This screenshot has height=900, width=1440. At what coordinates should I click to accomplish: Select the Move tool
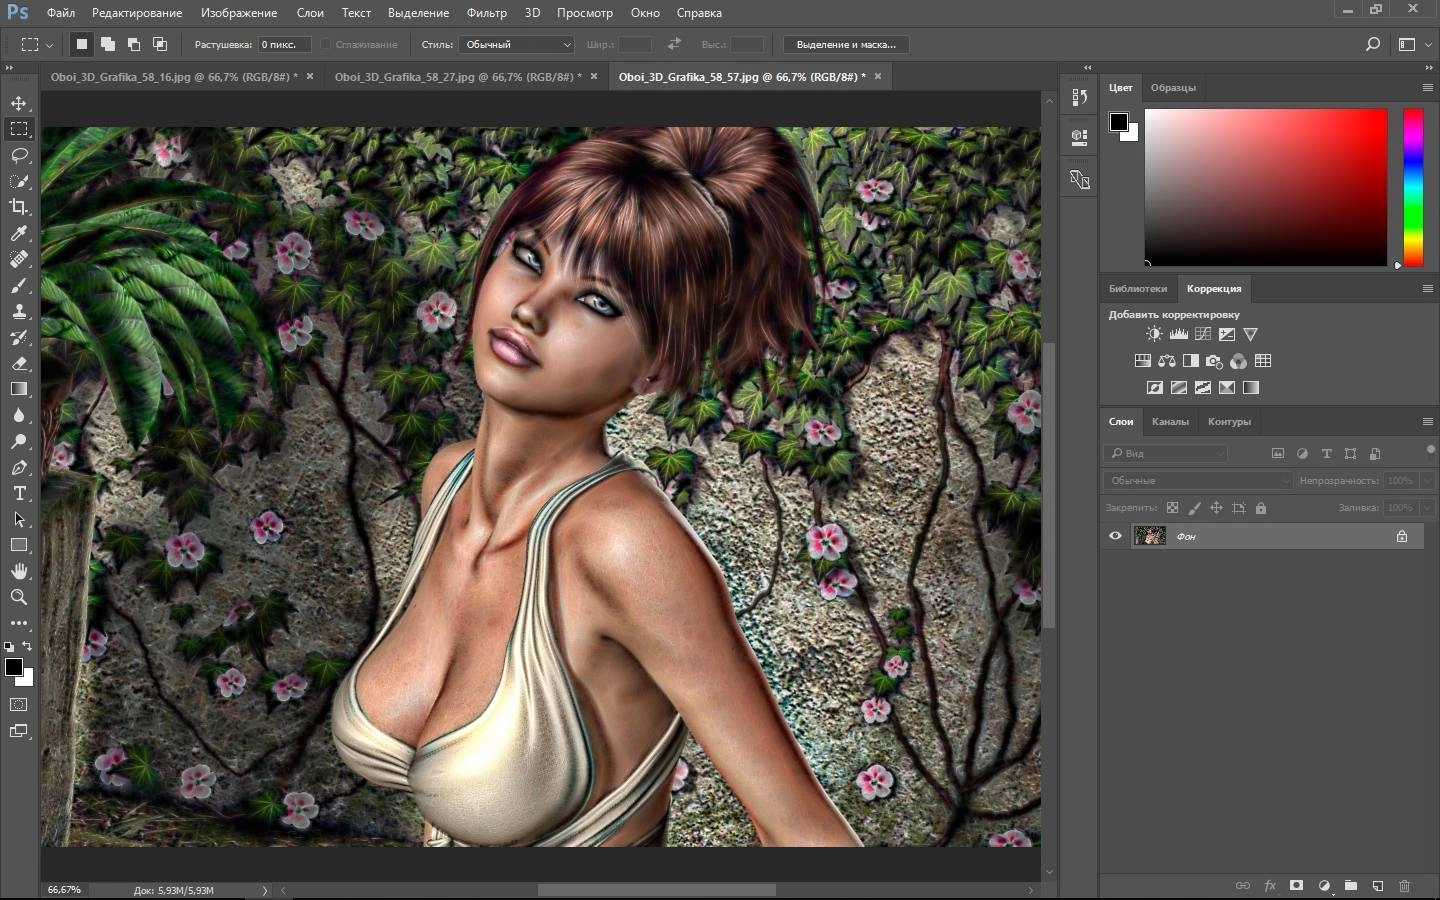pyautogui.click(x=19, y=103)
